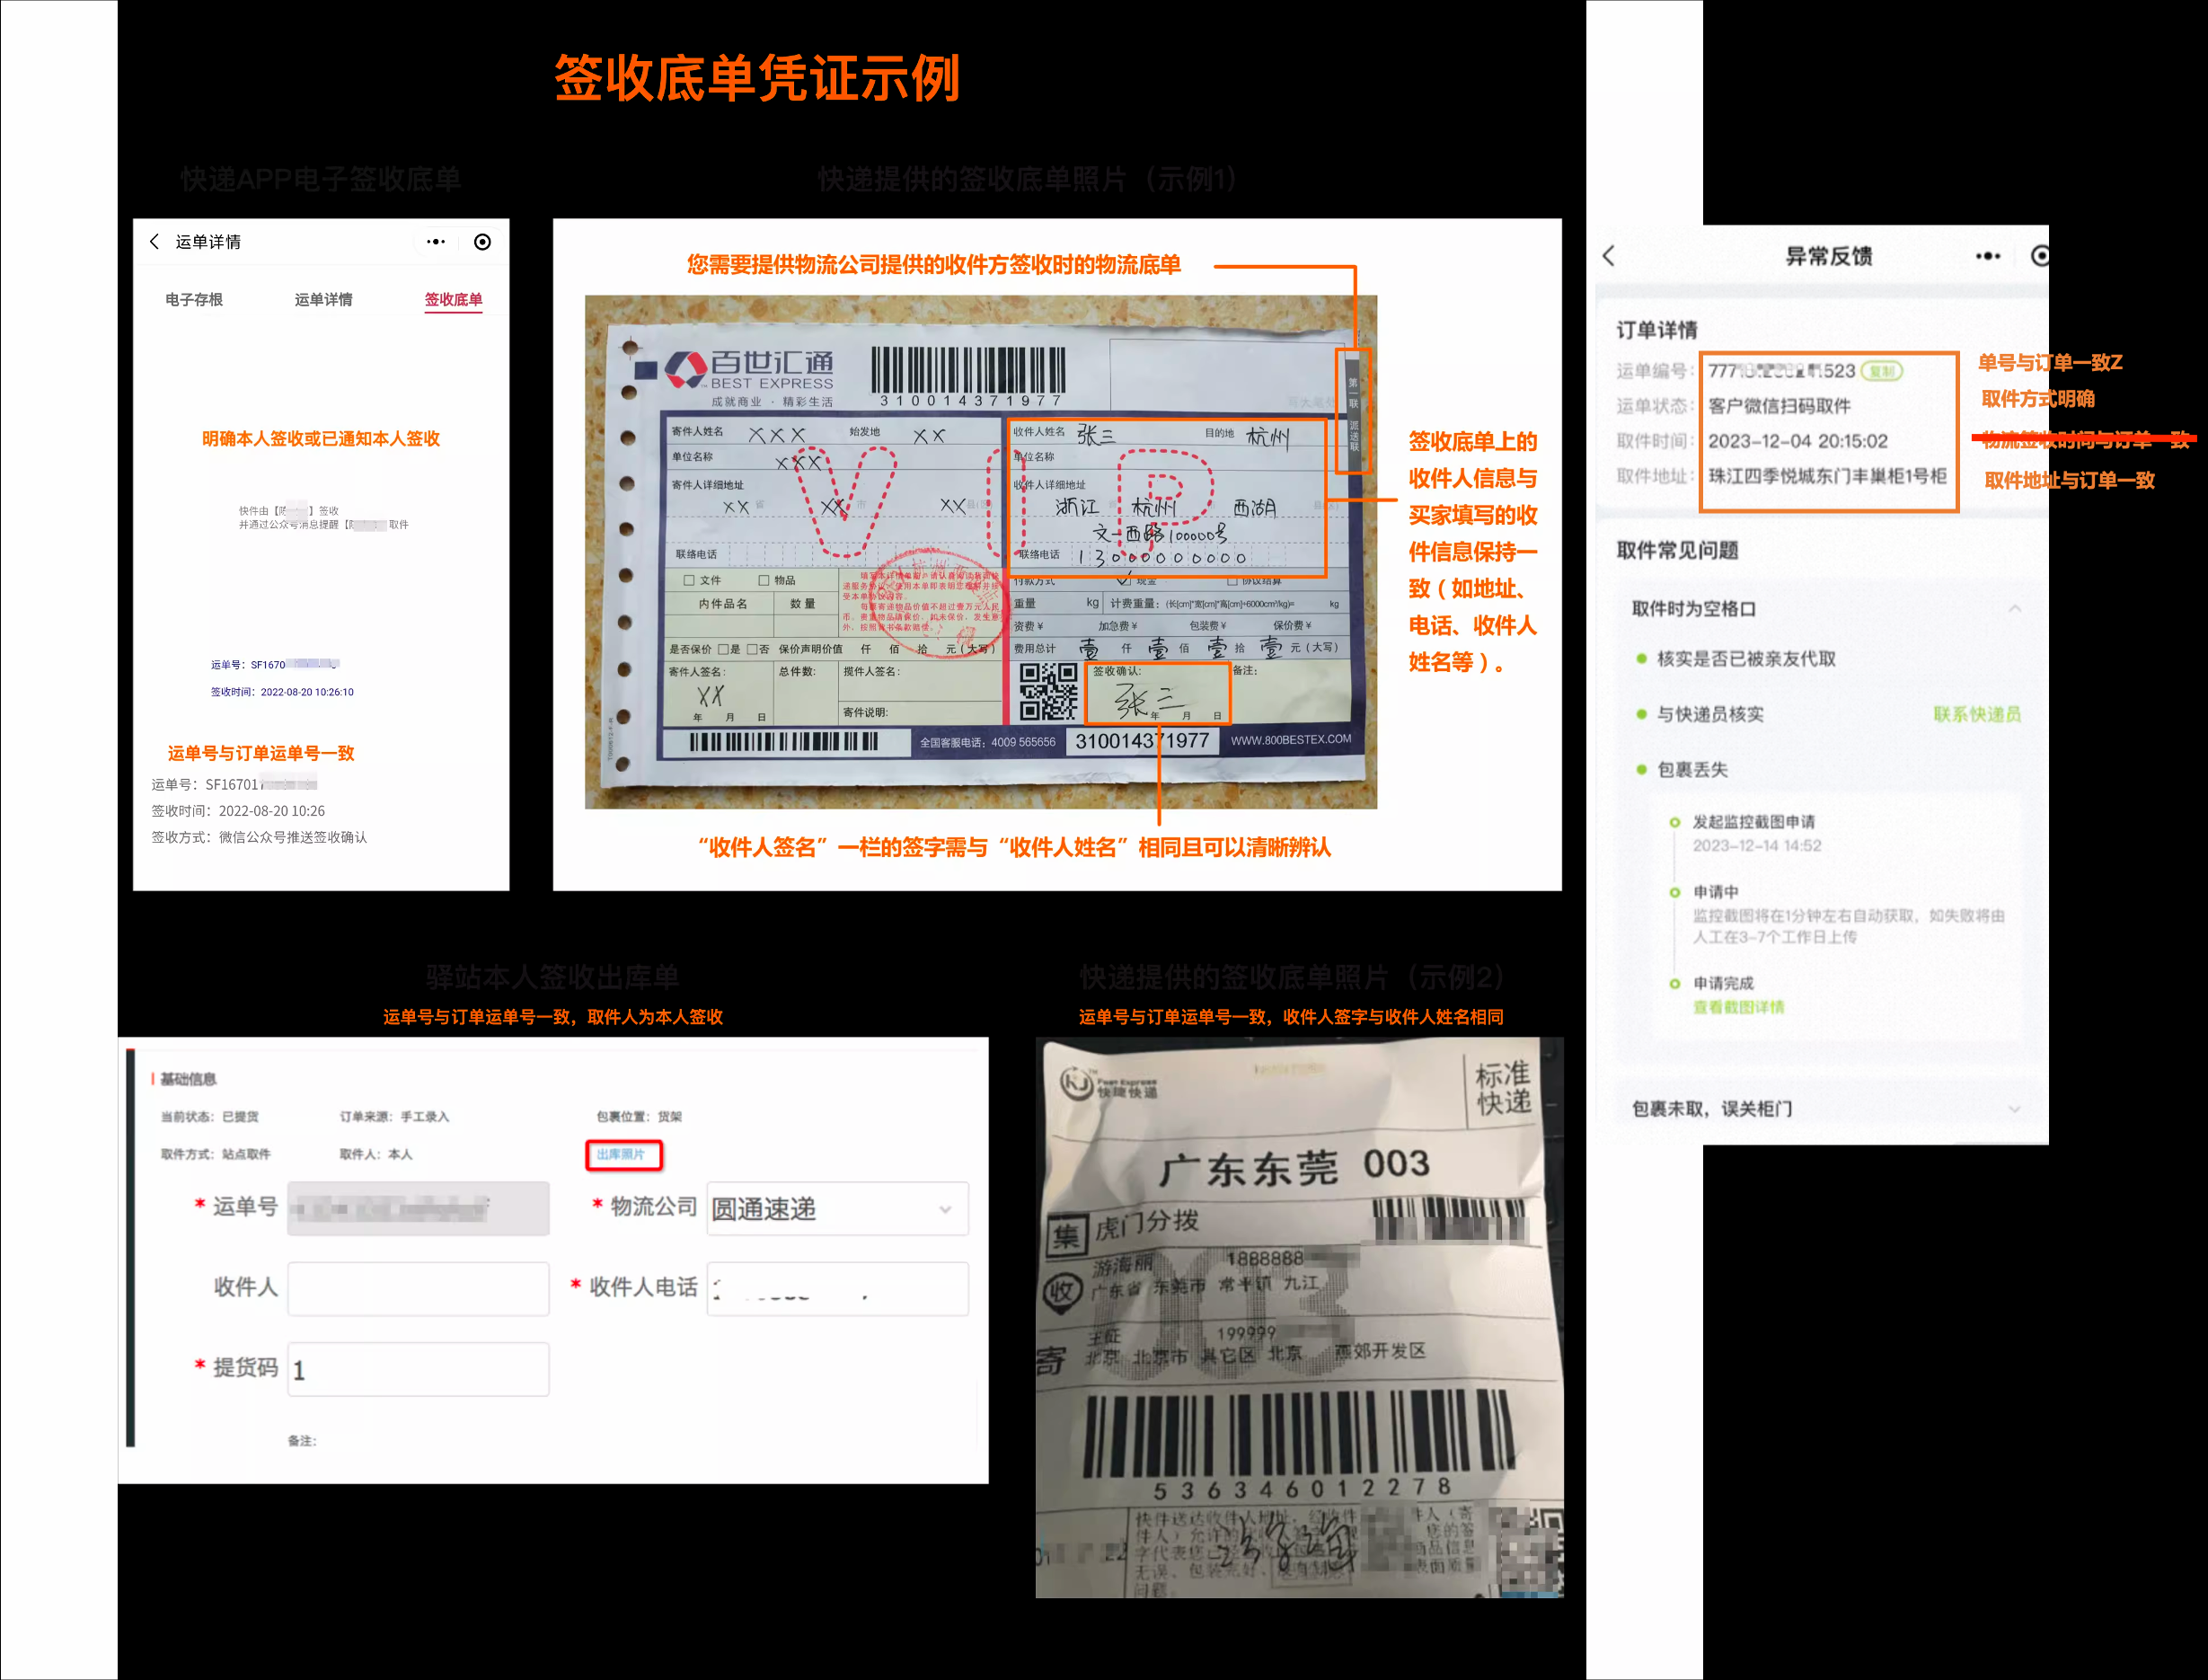Click the 发起监控截图申请 step
Viewport: 2208px width, 1680px height.
click(1753, 822)
